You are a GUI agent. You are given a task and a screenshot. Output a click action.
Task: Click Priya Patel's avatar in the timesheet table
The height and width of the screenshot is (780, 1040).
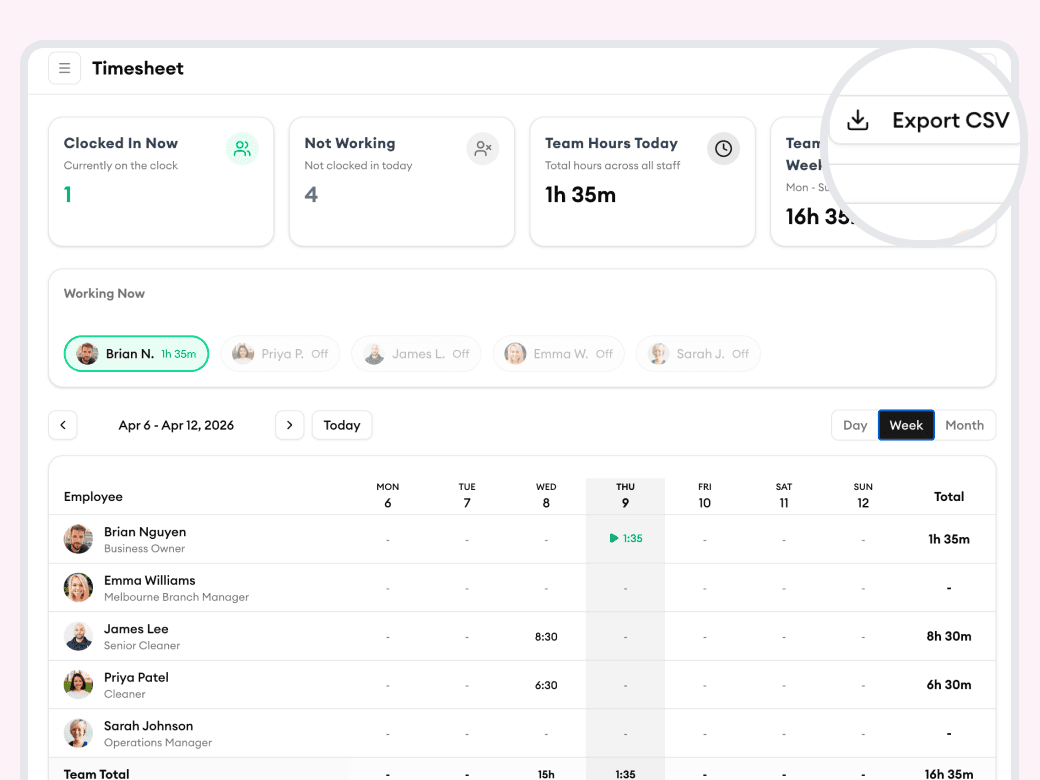click(78, 684)
